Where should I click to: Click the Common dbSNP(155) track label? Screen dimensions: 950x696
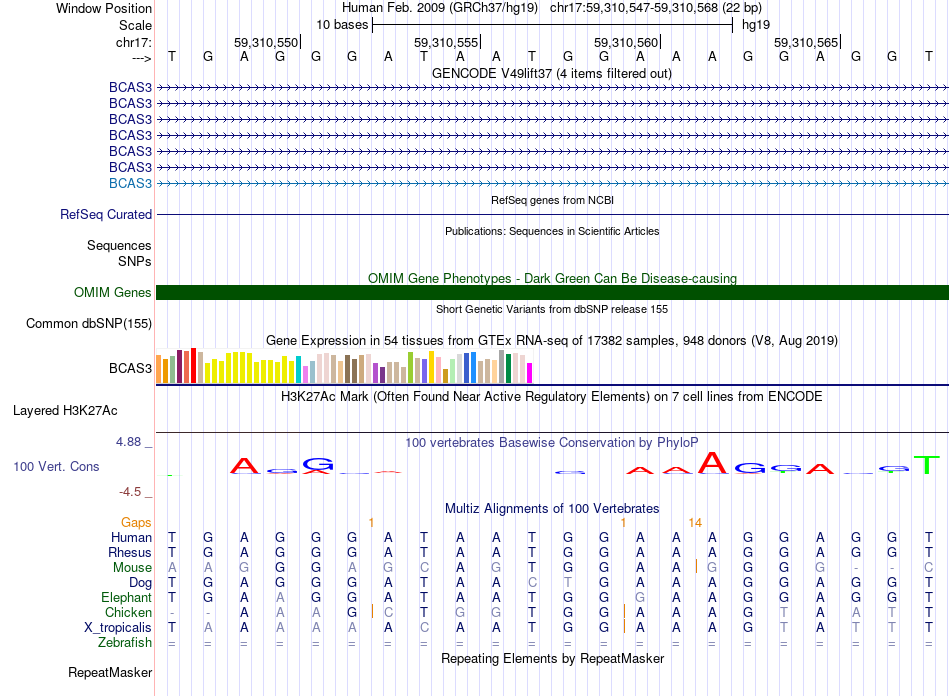pyautogui.click(x=89, y=323)
